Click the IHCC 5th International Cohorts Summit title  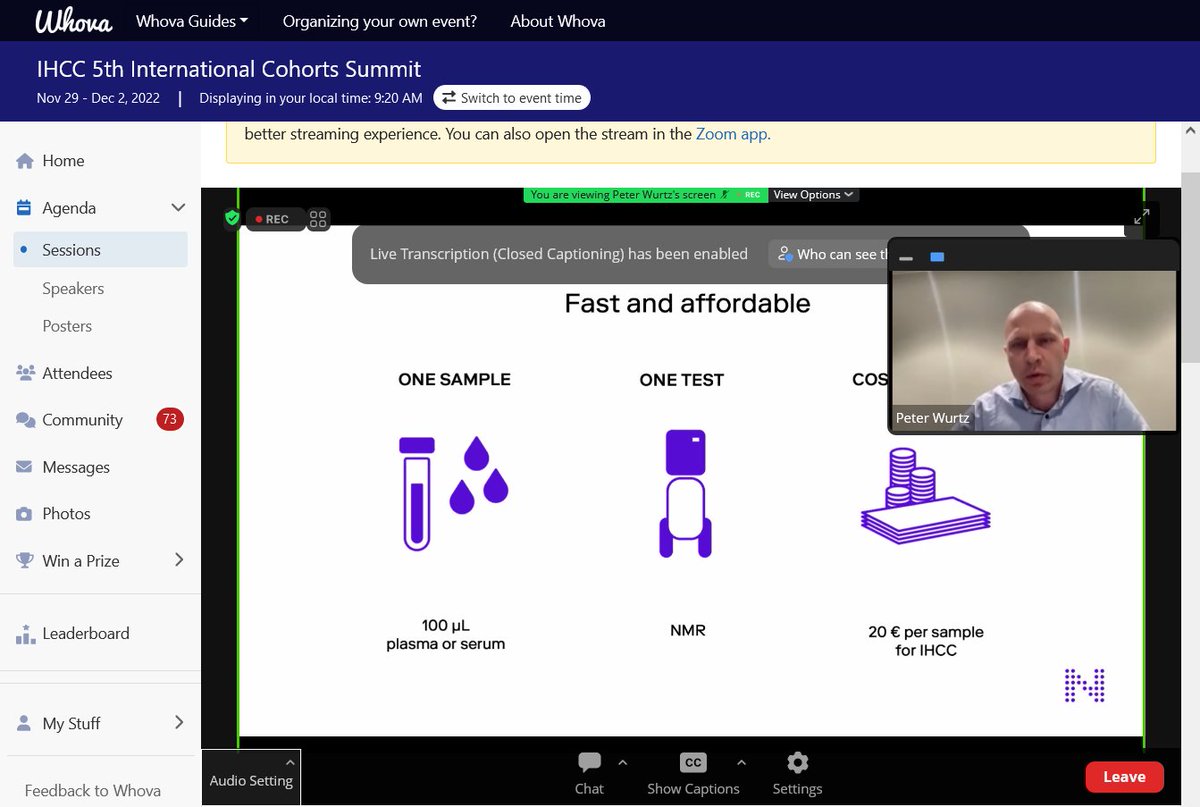pos(229,69)
